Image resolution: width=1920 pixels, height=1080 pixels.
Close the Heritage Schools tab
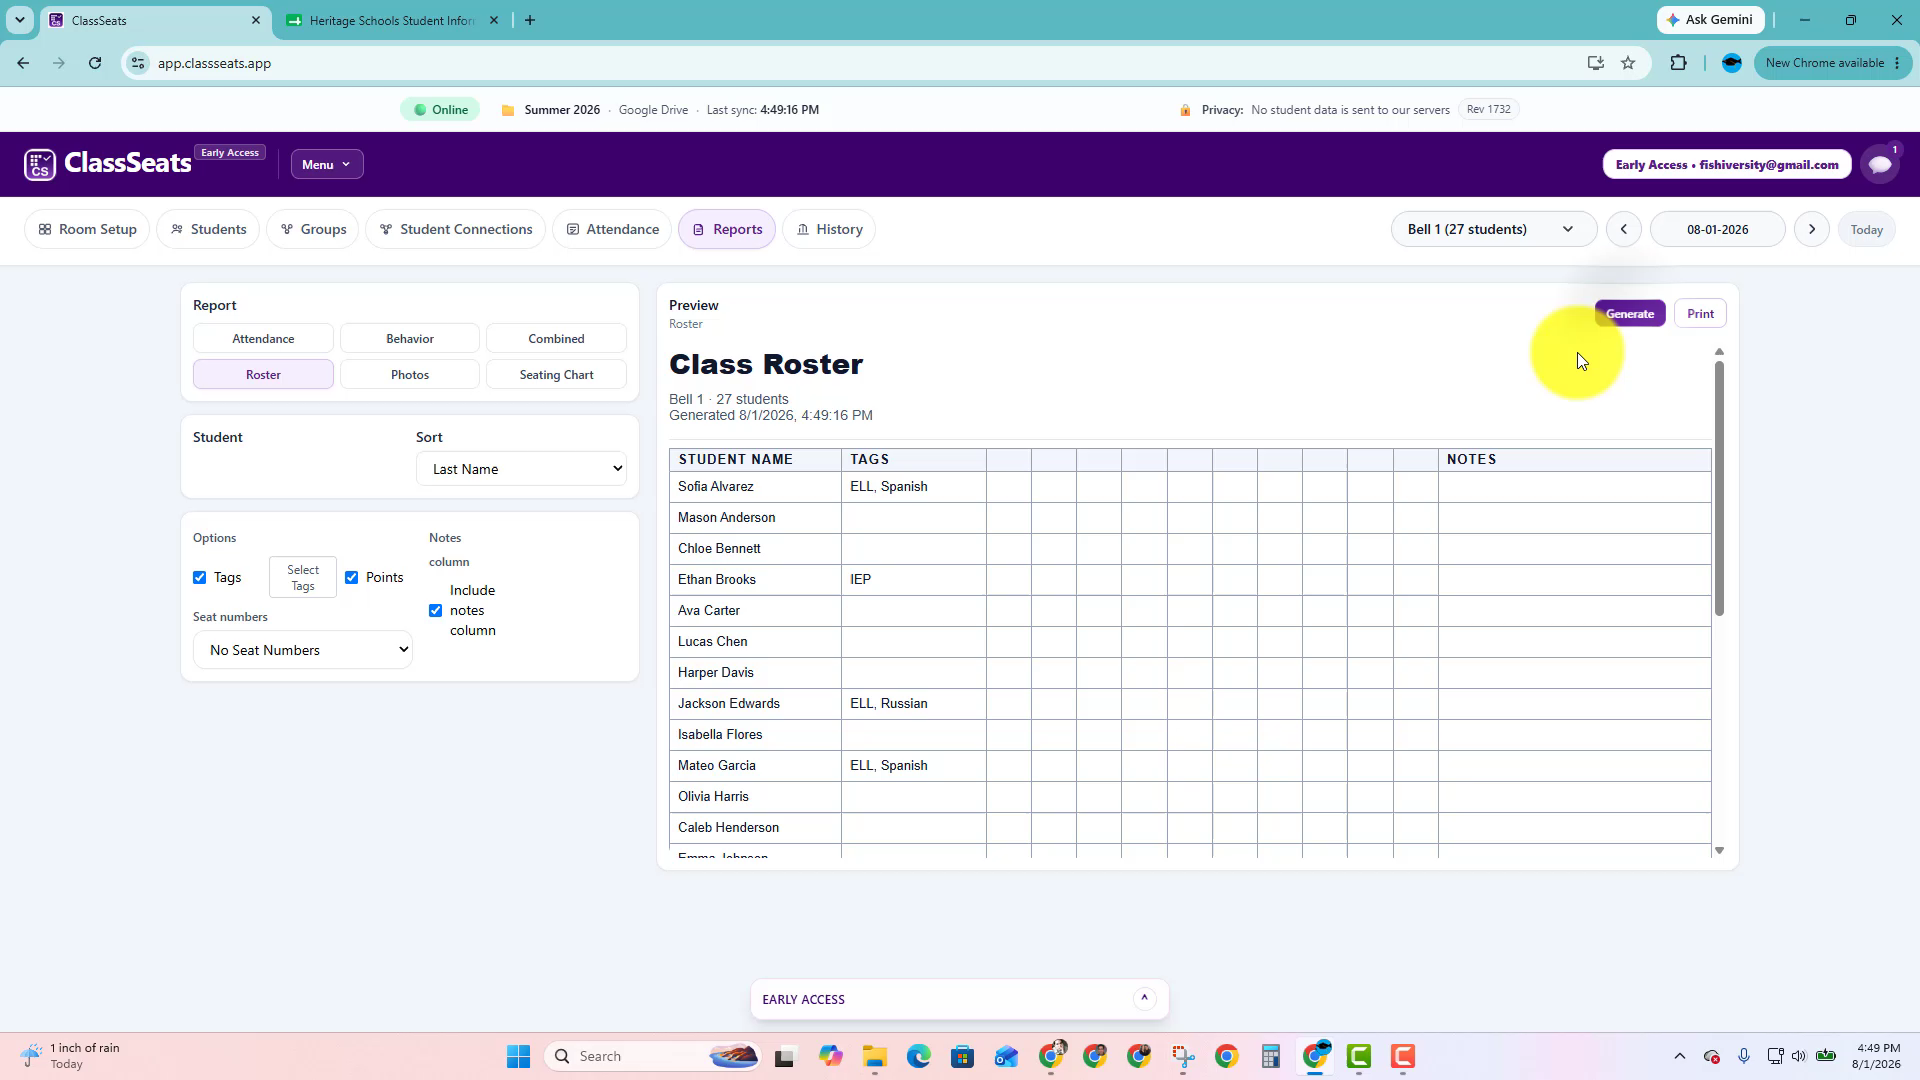(x=493, y=20)
